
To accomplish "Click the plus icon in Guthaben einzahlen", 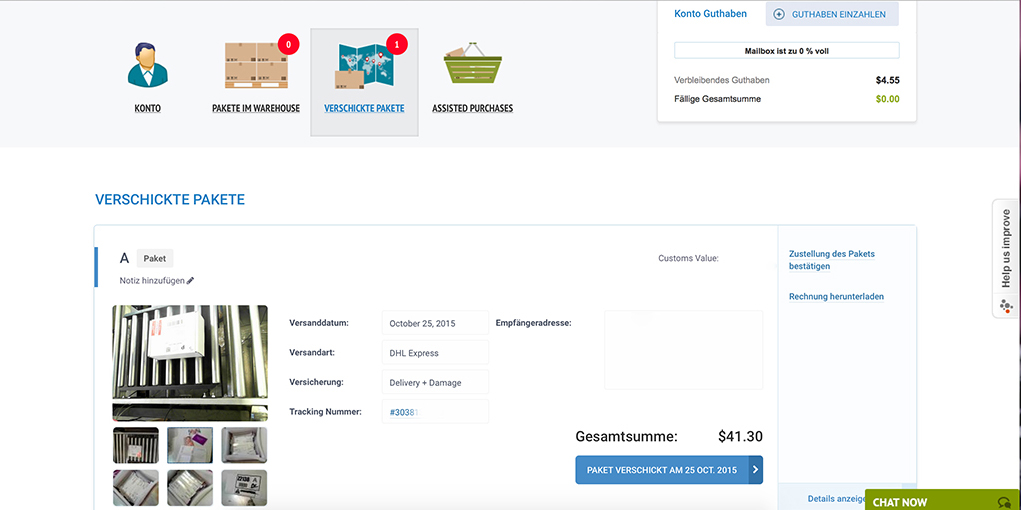I will coord(779,14).
